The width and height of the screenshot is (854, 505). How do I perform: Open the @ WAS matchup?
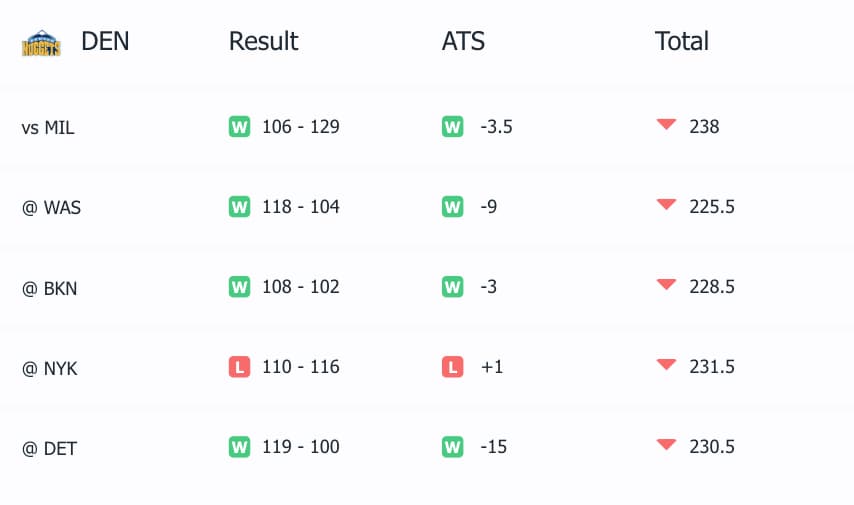50,208
